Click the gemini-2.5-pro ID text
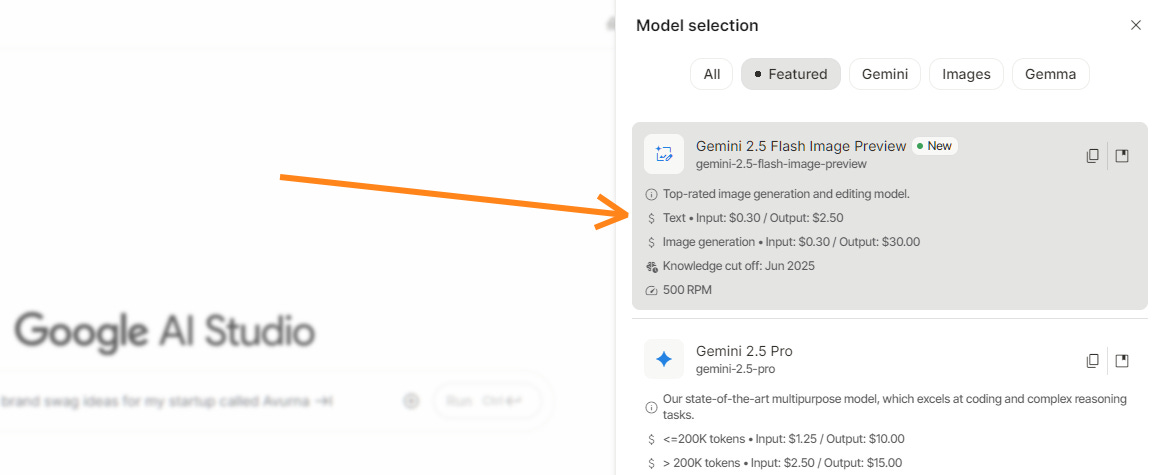Viewport: 1159px width, 475px height. pos(735,369)
